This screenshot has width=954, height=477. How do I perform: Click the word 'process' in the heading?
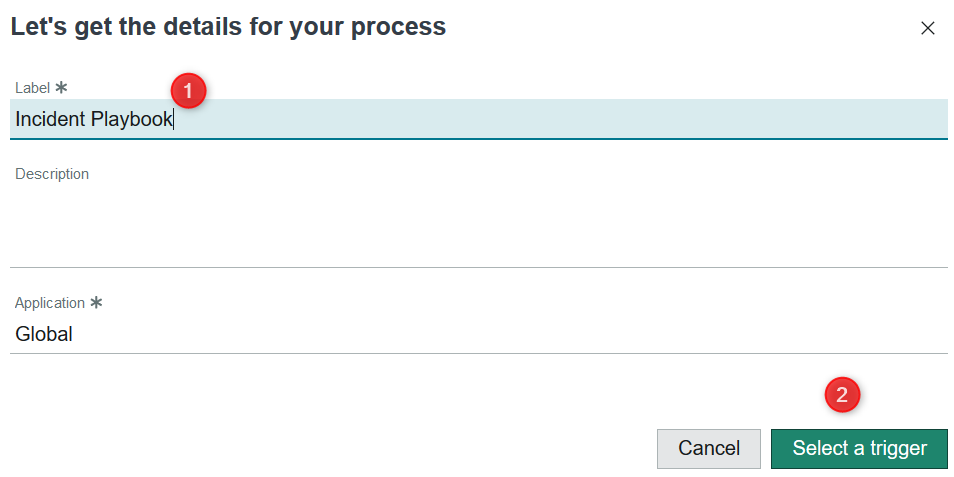(404, 28)
